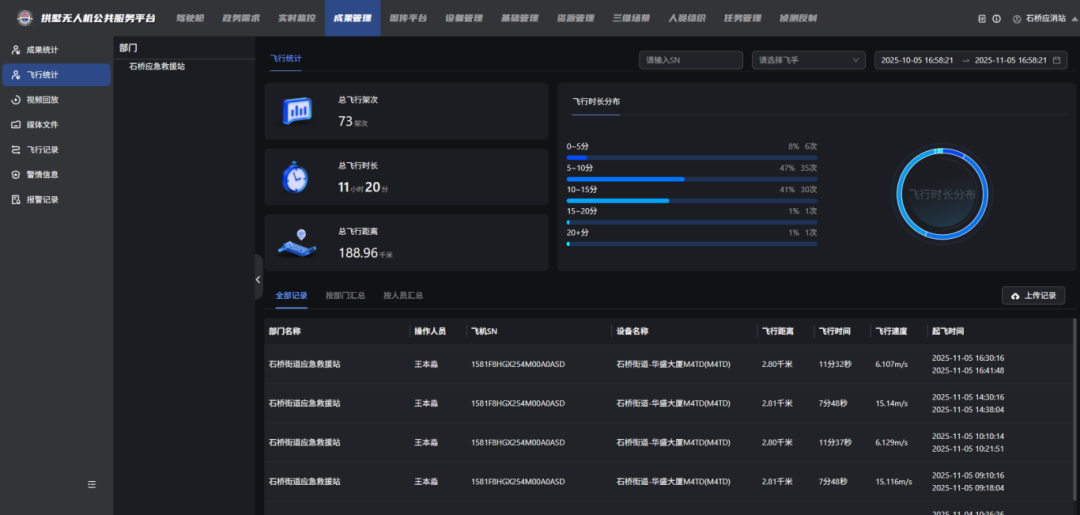This screenshot has height=515, width=1080.
Task: Open the 请选择飞手 pilot dropdown
Action: pyautogui.click(x=808, y=61)
